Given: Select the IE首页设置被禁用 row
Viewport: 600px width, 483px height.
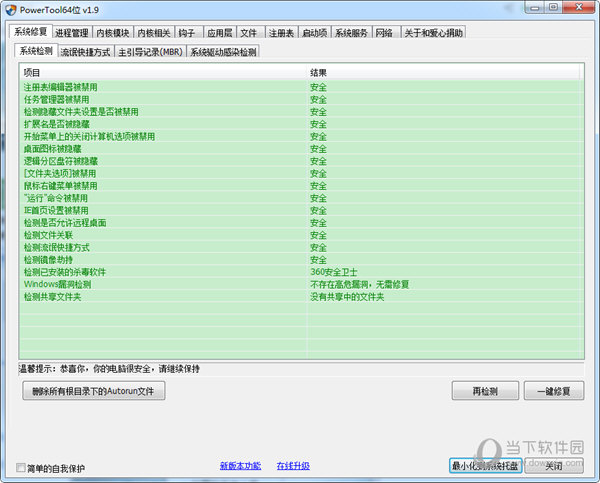Looking at the screenshot, I should click(302, 210).
